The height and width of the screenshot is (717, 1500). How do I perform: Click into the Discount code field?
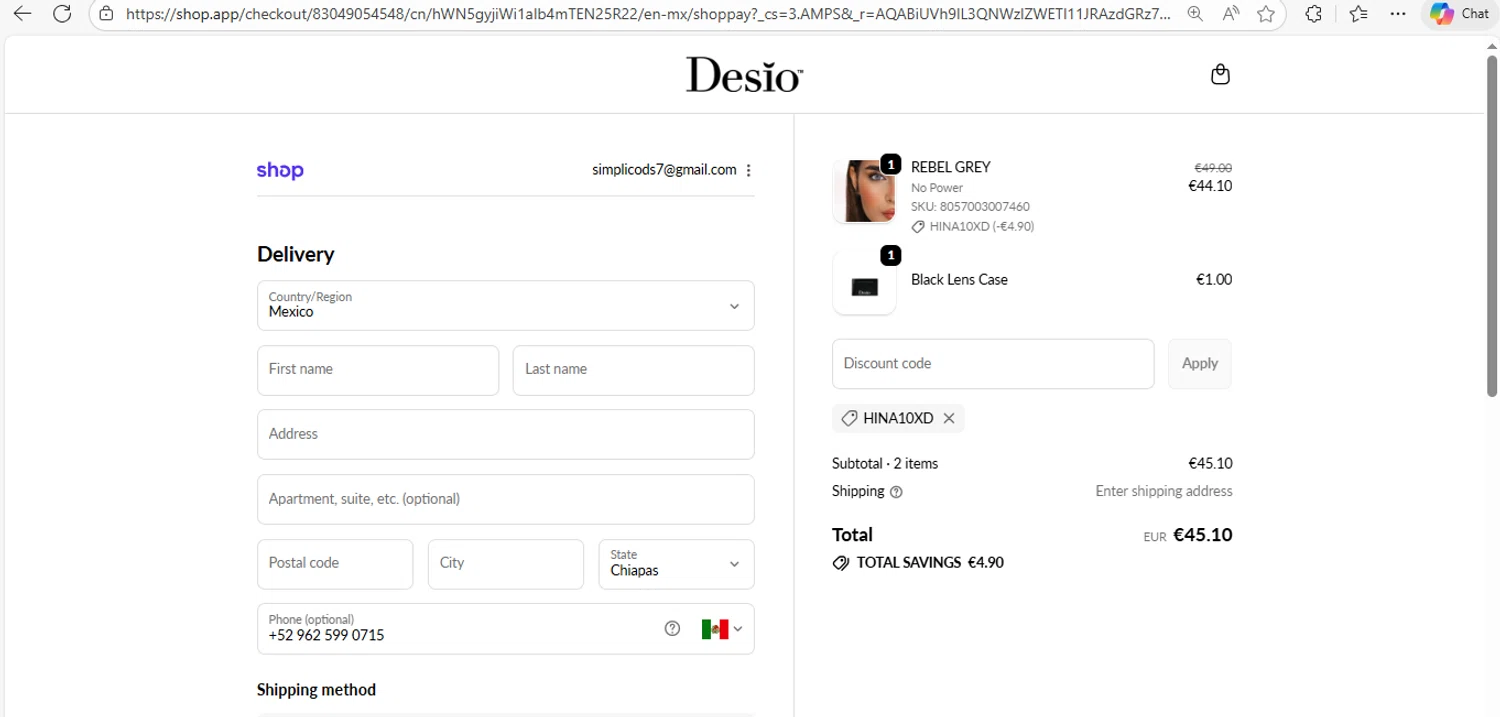point(993,364)
